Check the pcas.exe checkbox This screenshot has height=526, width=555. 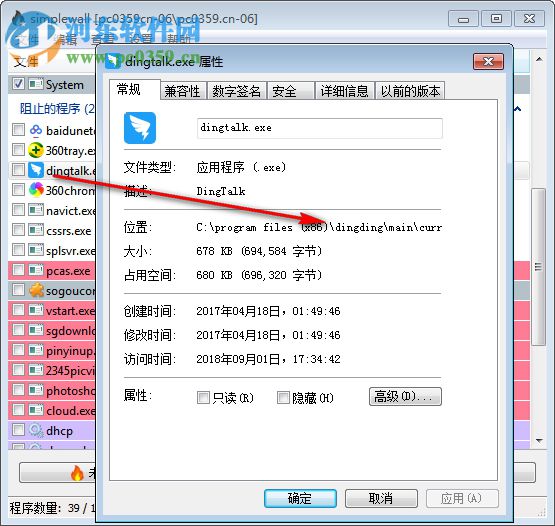pyautogui.click(x=18, y=270)
